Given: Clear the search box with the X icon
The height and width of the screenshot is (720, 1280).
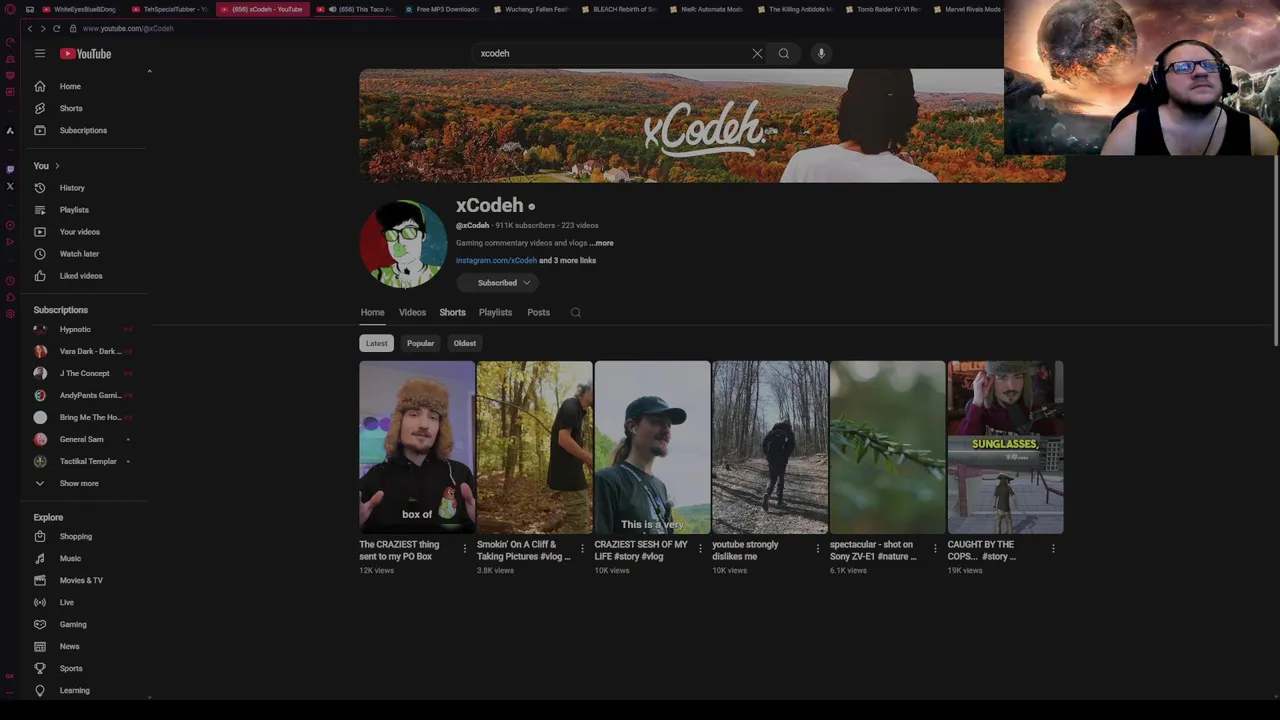Looking at the screenshot, I should pyautogui.click(x=757, y=53).
